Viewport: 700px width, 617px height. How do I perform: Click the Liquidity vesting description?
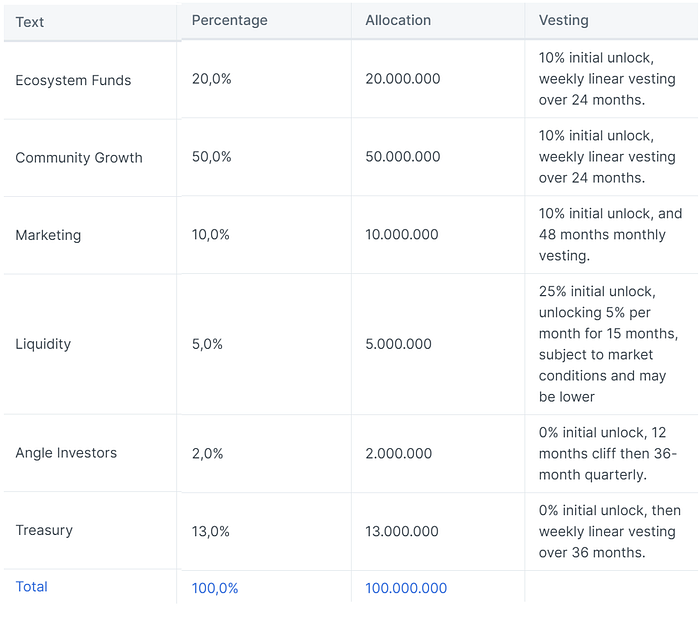[608, 344]
